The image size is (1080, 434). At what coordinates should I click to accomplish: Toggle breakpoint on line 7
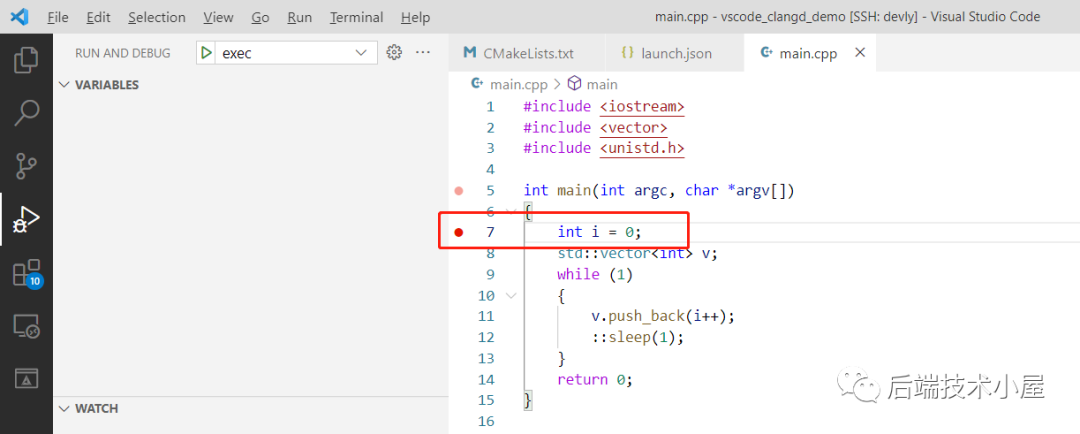[x=459, y=232]
